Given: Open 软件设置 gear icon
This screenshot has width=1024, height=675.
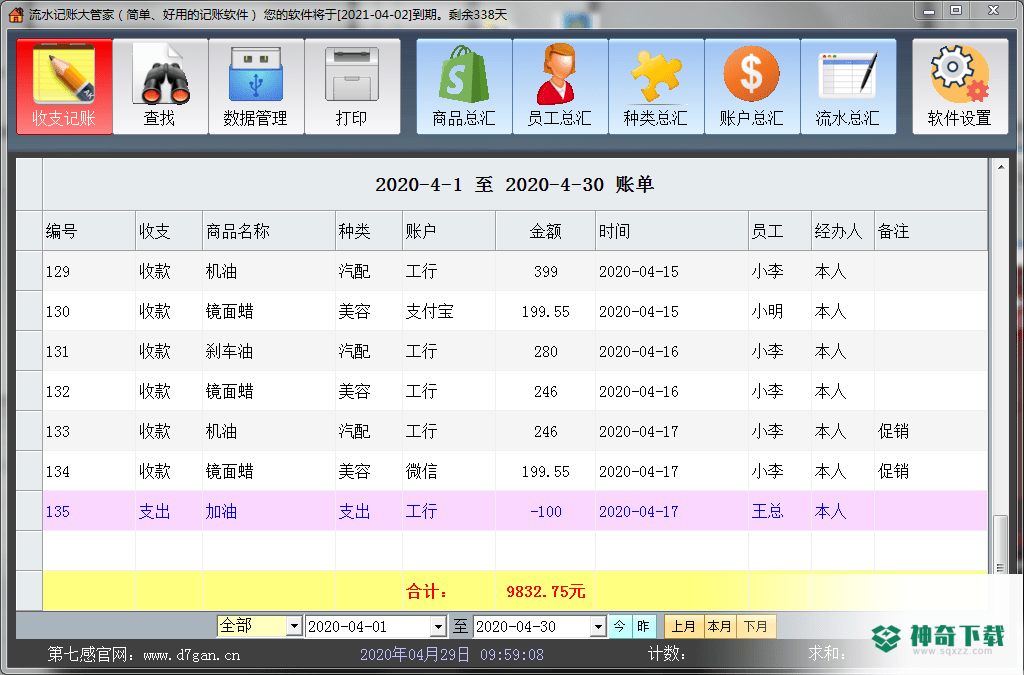Looking at the screenshot, I should pos(960,86).
